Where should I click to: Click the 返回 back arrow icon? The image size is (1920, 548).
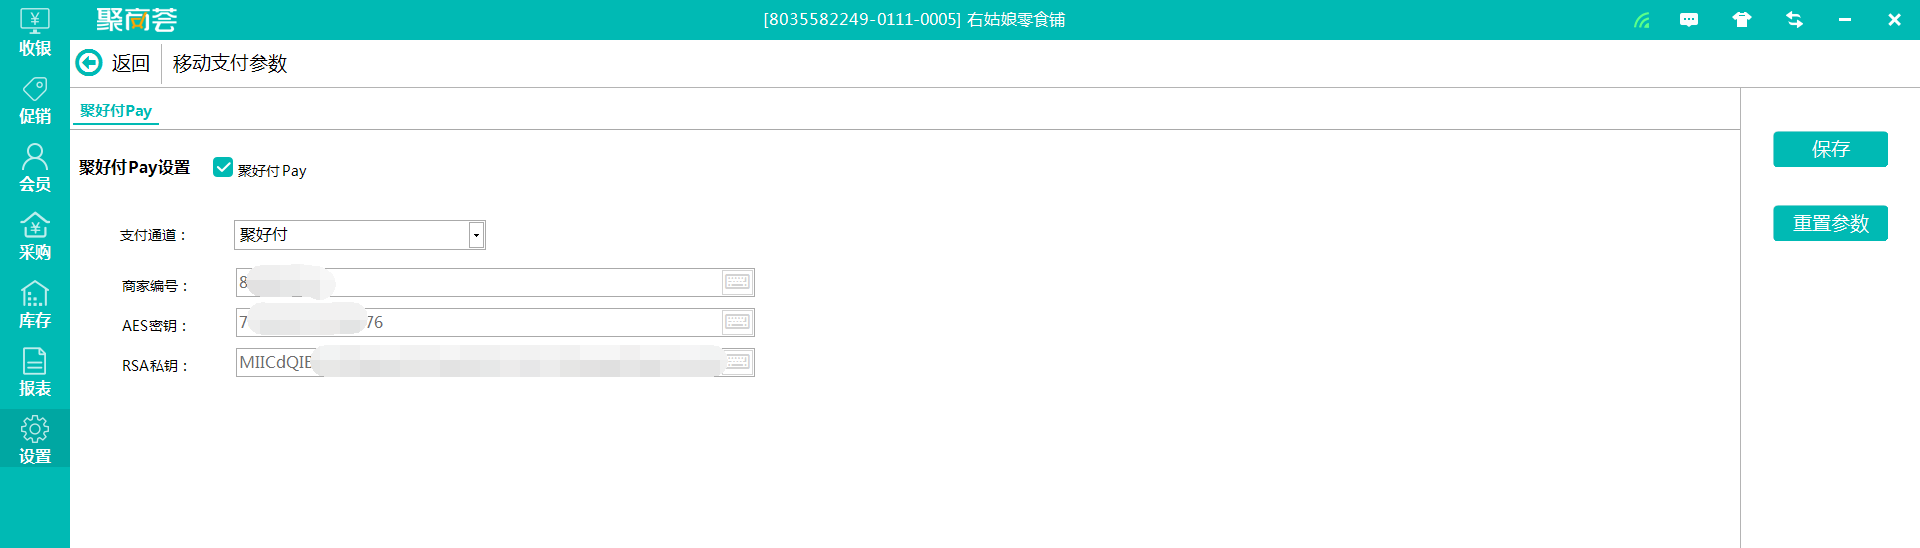point(89,63)
